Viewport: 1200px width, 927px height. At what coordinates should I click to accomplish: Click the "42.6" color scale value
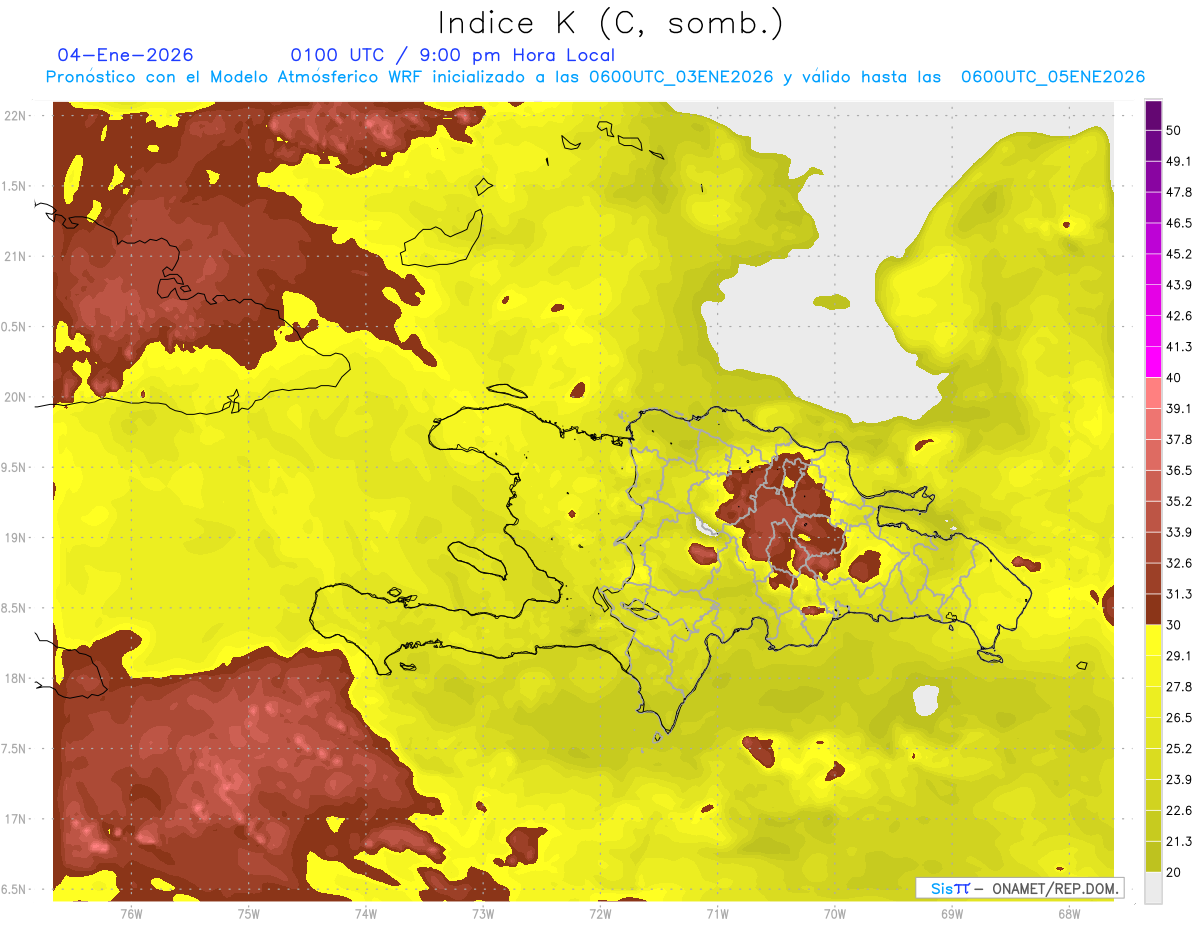1179,316
